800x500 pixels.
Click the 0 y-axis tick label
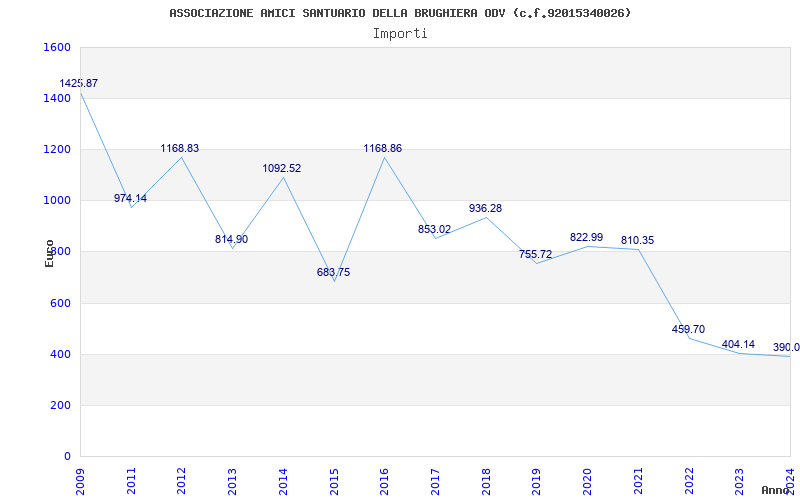coord(67,457)
